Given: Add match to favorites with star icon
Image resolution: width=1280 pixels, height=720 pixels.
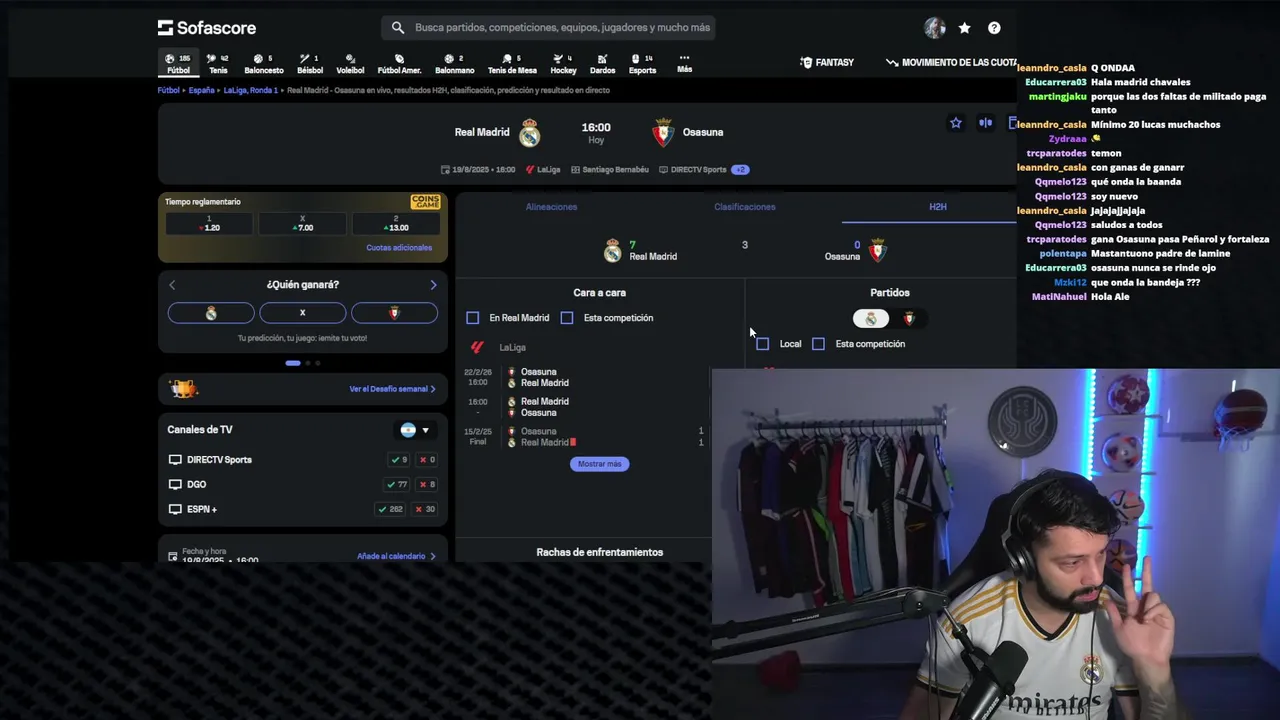Looking at the screenshot, I should [956, 123].
